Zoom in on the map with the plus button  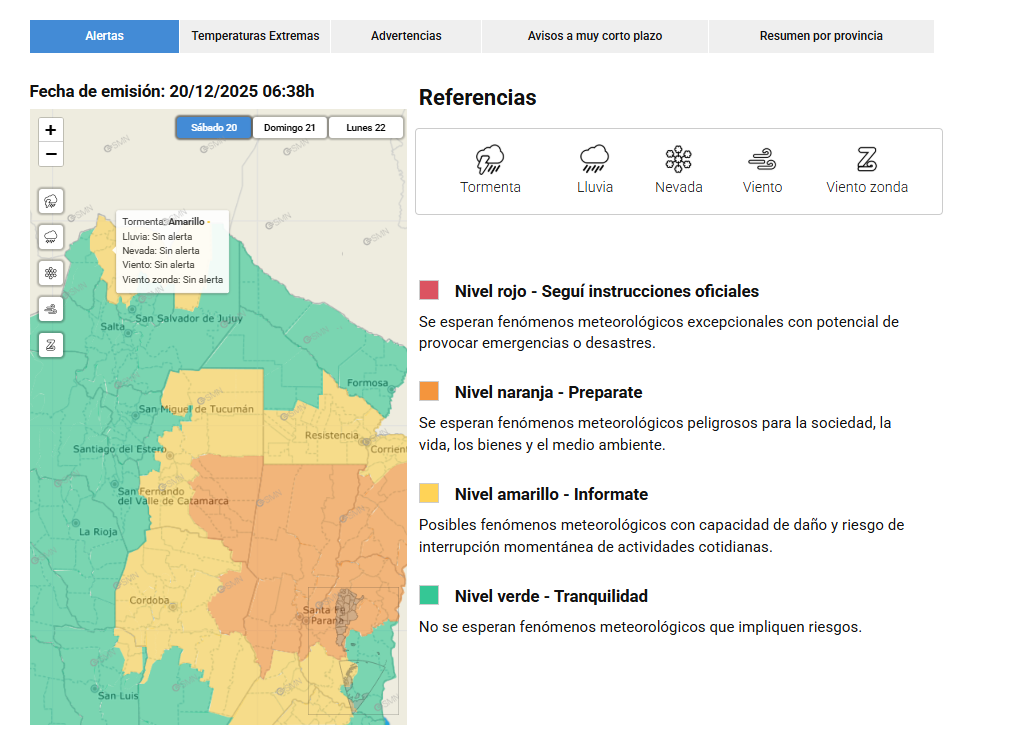(51, 130)
